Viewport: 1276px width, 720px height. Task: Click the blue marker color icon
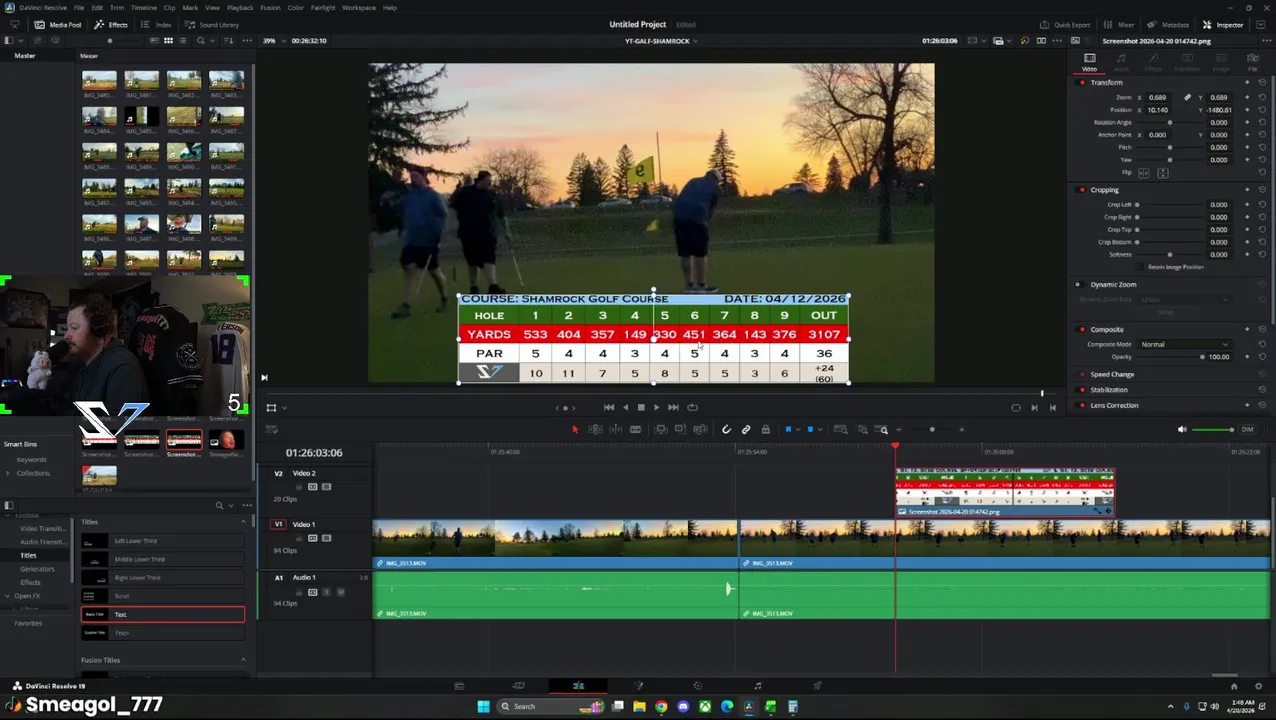(810, 430)
